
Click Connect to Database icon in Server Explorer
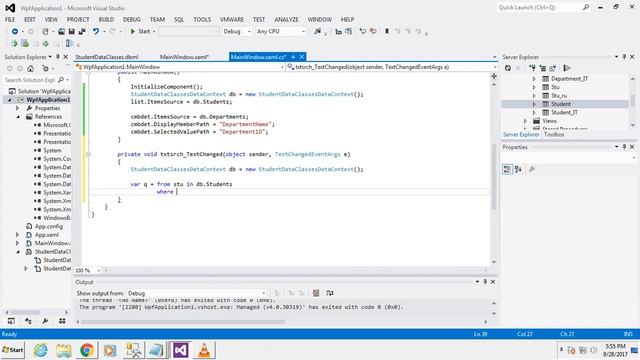(x=532, y=68)
